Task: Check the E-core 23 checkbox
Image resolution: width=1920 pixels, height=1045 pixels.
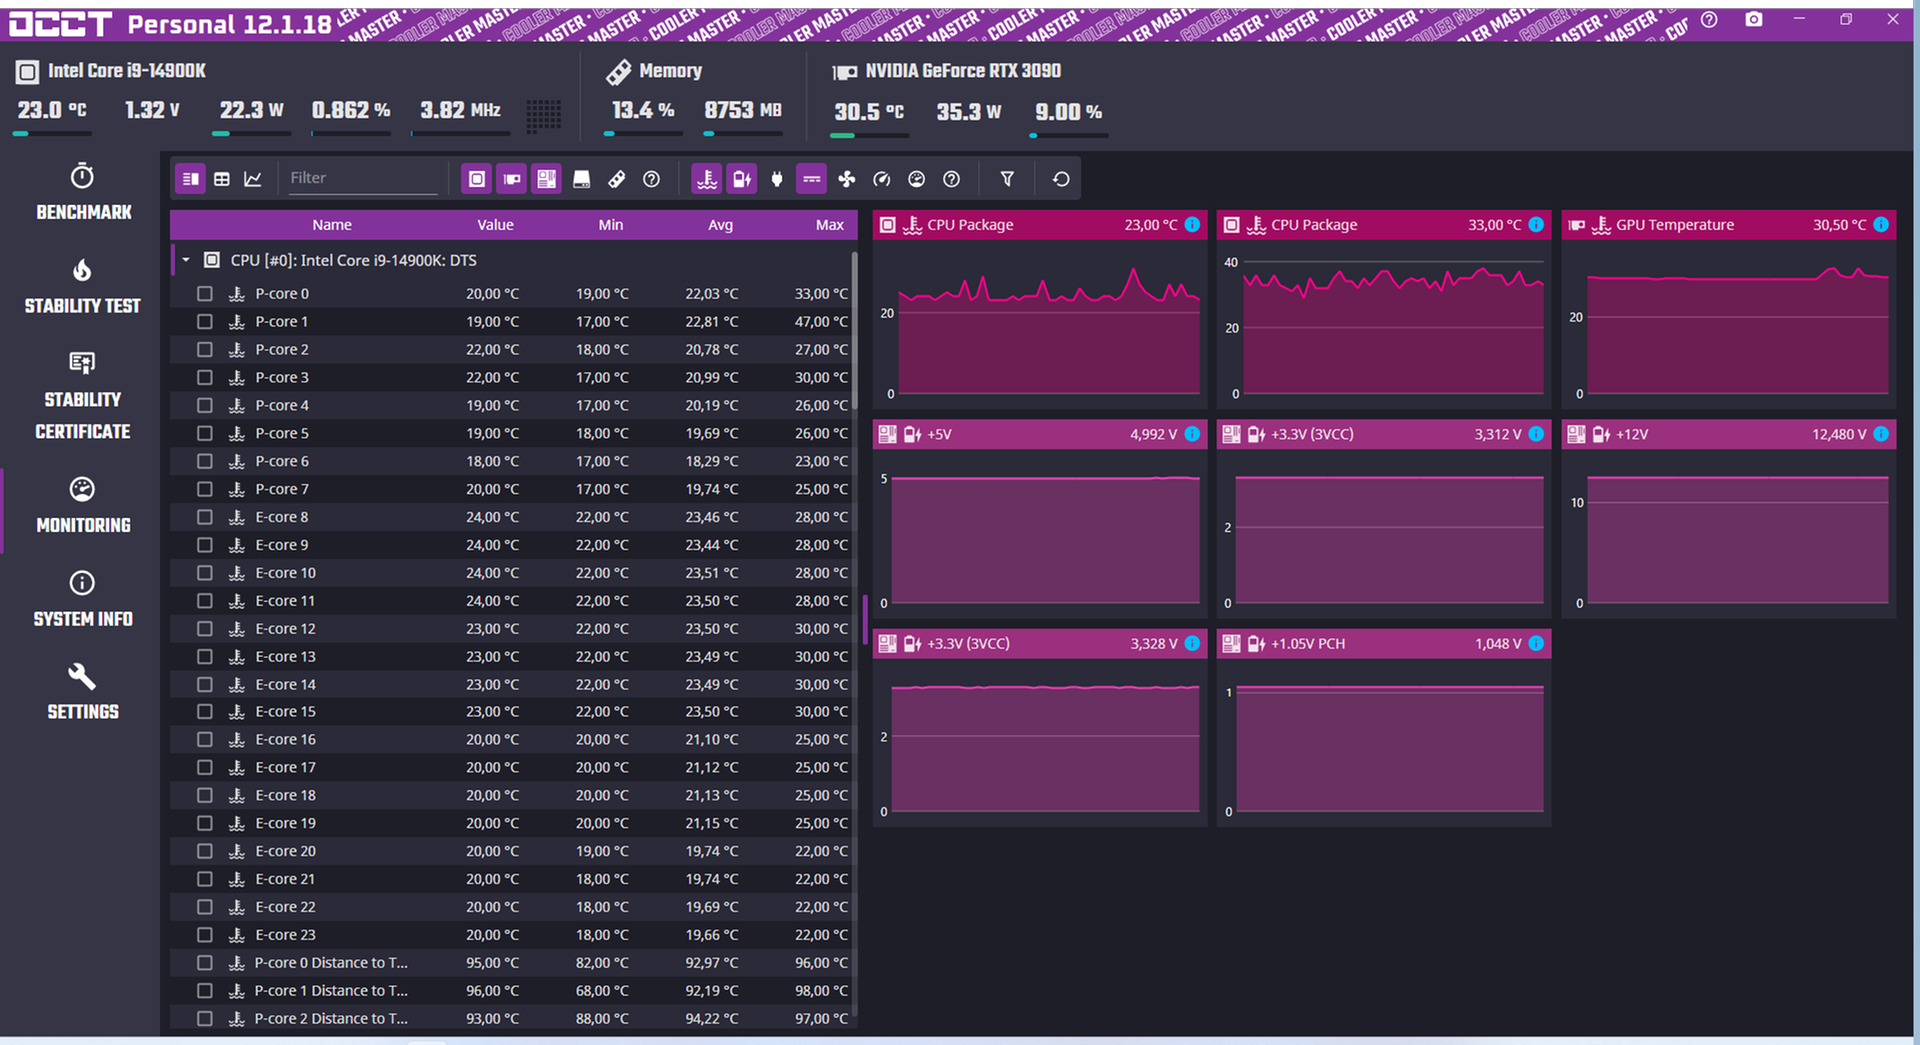Action: tap(205, 935)
